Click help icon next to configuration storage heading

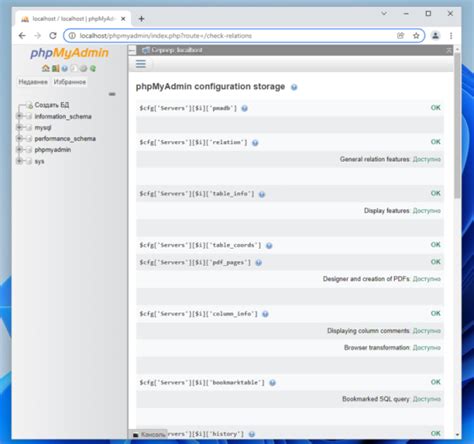click(294, 87)
